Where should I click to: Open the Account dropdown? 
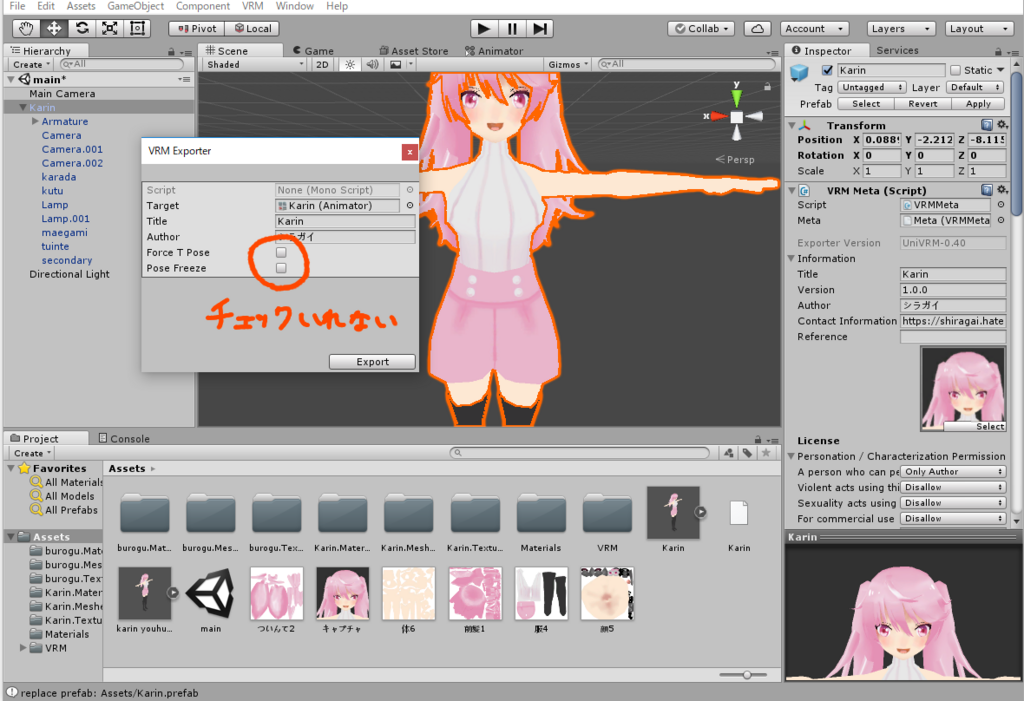click(814, 29)
